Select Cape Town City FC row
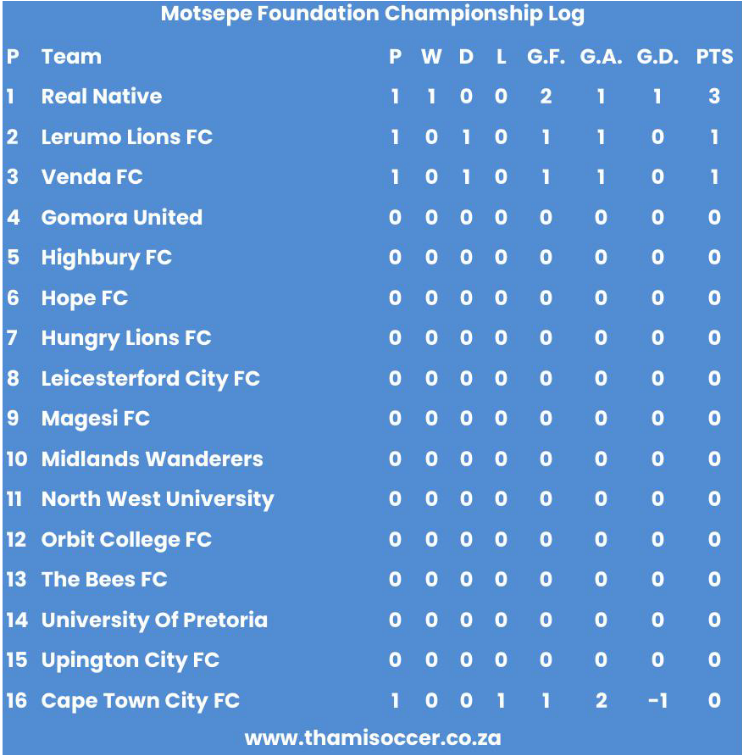Screen dimensions: 743x756 pos(371,700)
